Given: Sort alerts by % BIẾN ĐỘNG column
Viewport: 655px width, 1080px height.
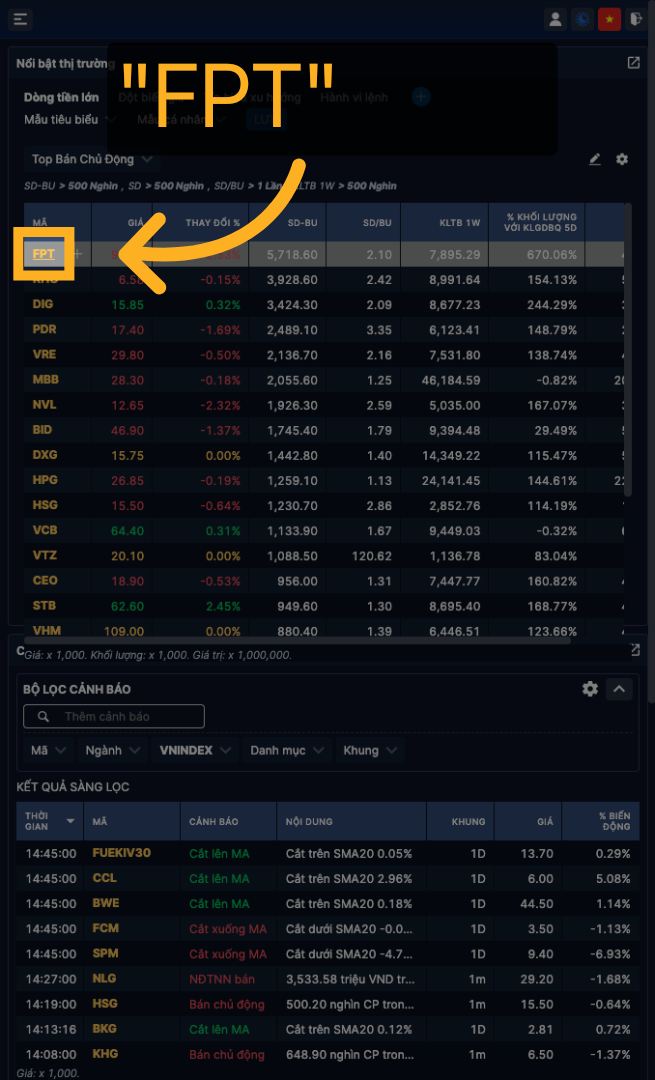Looking at the screenshot, I should pyautogui.click(x=601, y=821).
